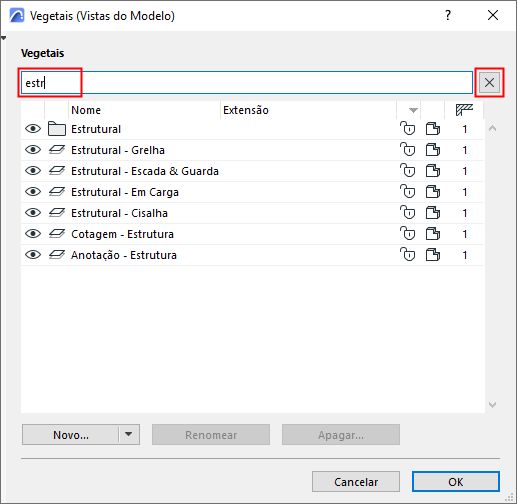The height and width of the screenshot is (504, 517).
Task: Sort by intersection group column header icon
Action: [464, 110]
